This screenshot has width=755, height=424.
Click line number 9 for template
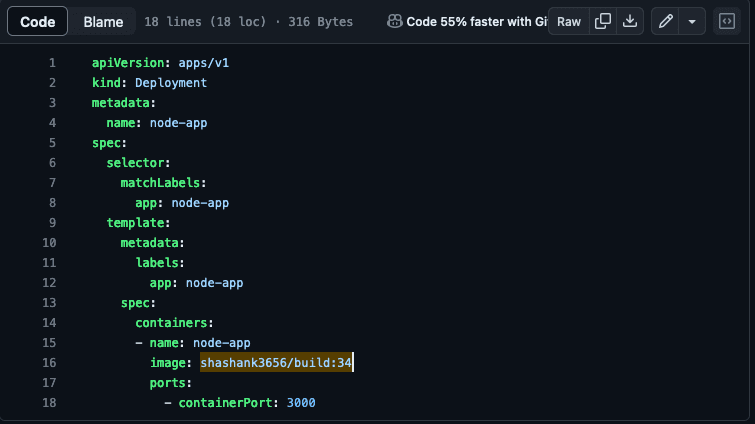pos(52,223)
